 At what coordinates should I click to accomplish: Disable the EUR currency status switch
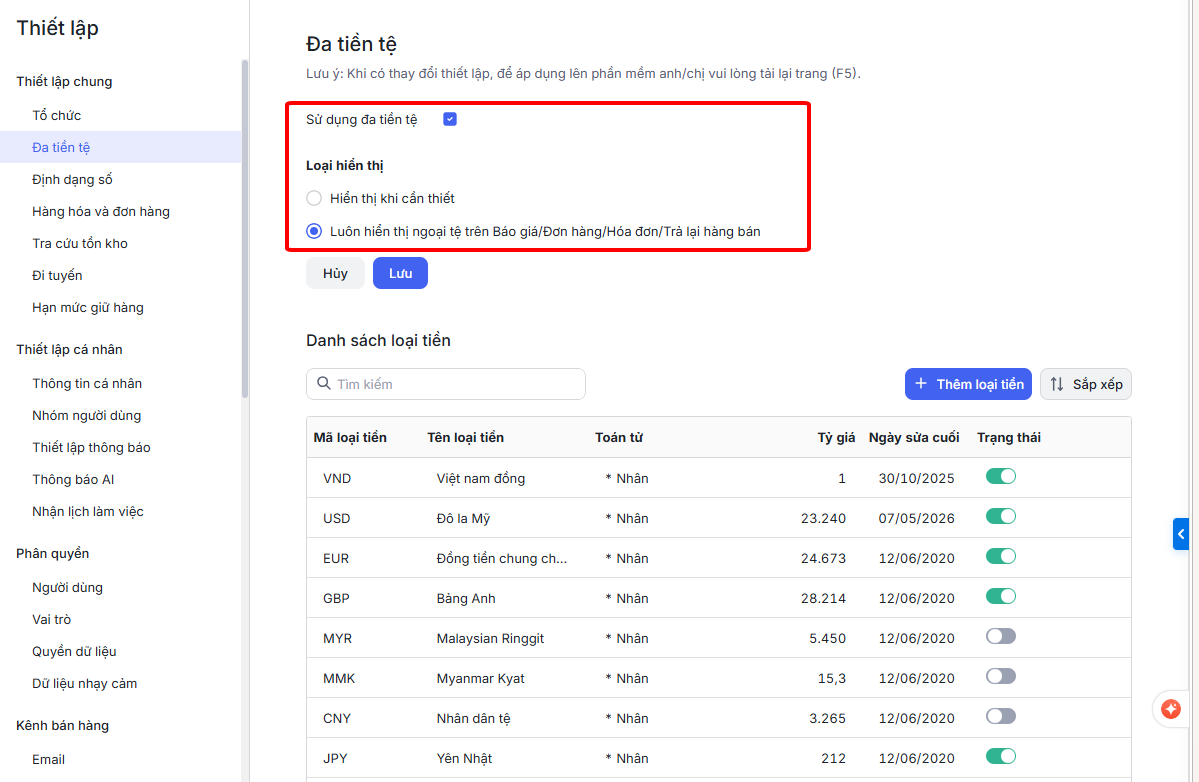point(1000,556)
